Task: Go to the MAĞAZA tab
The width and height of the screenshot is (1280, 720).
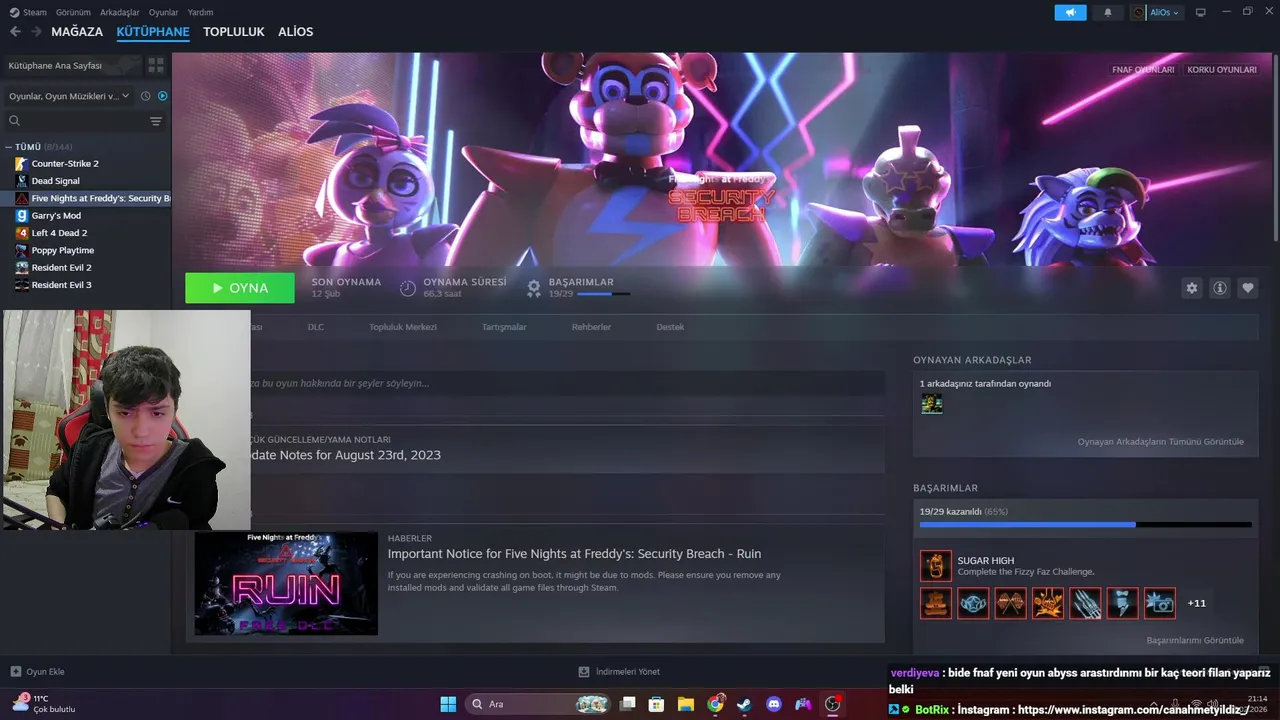Action: pos(77,32)
